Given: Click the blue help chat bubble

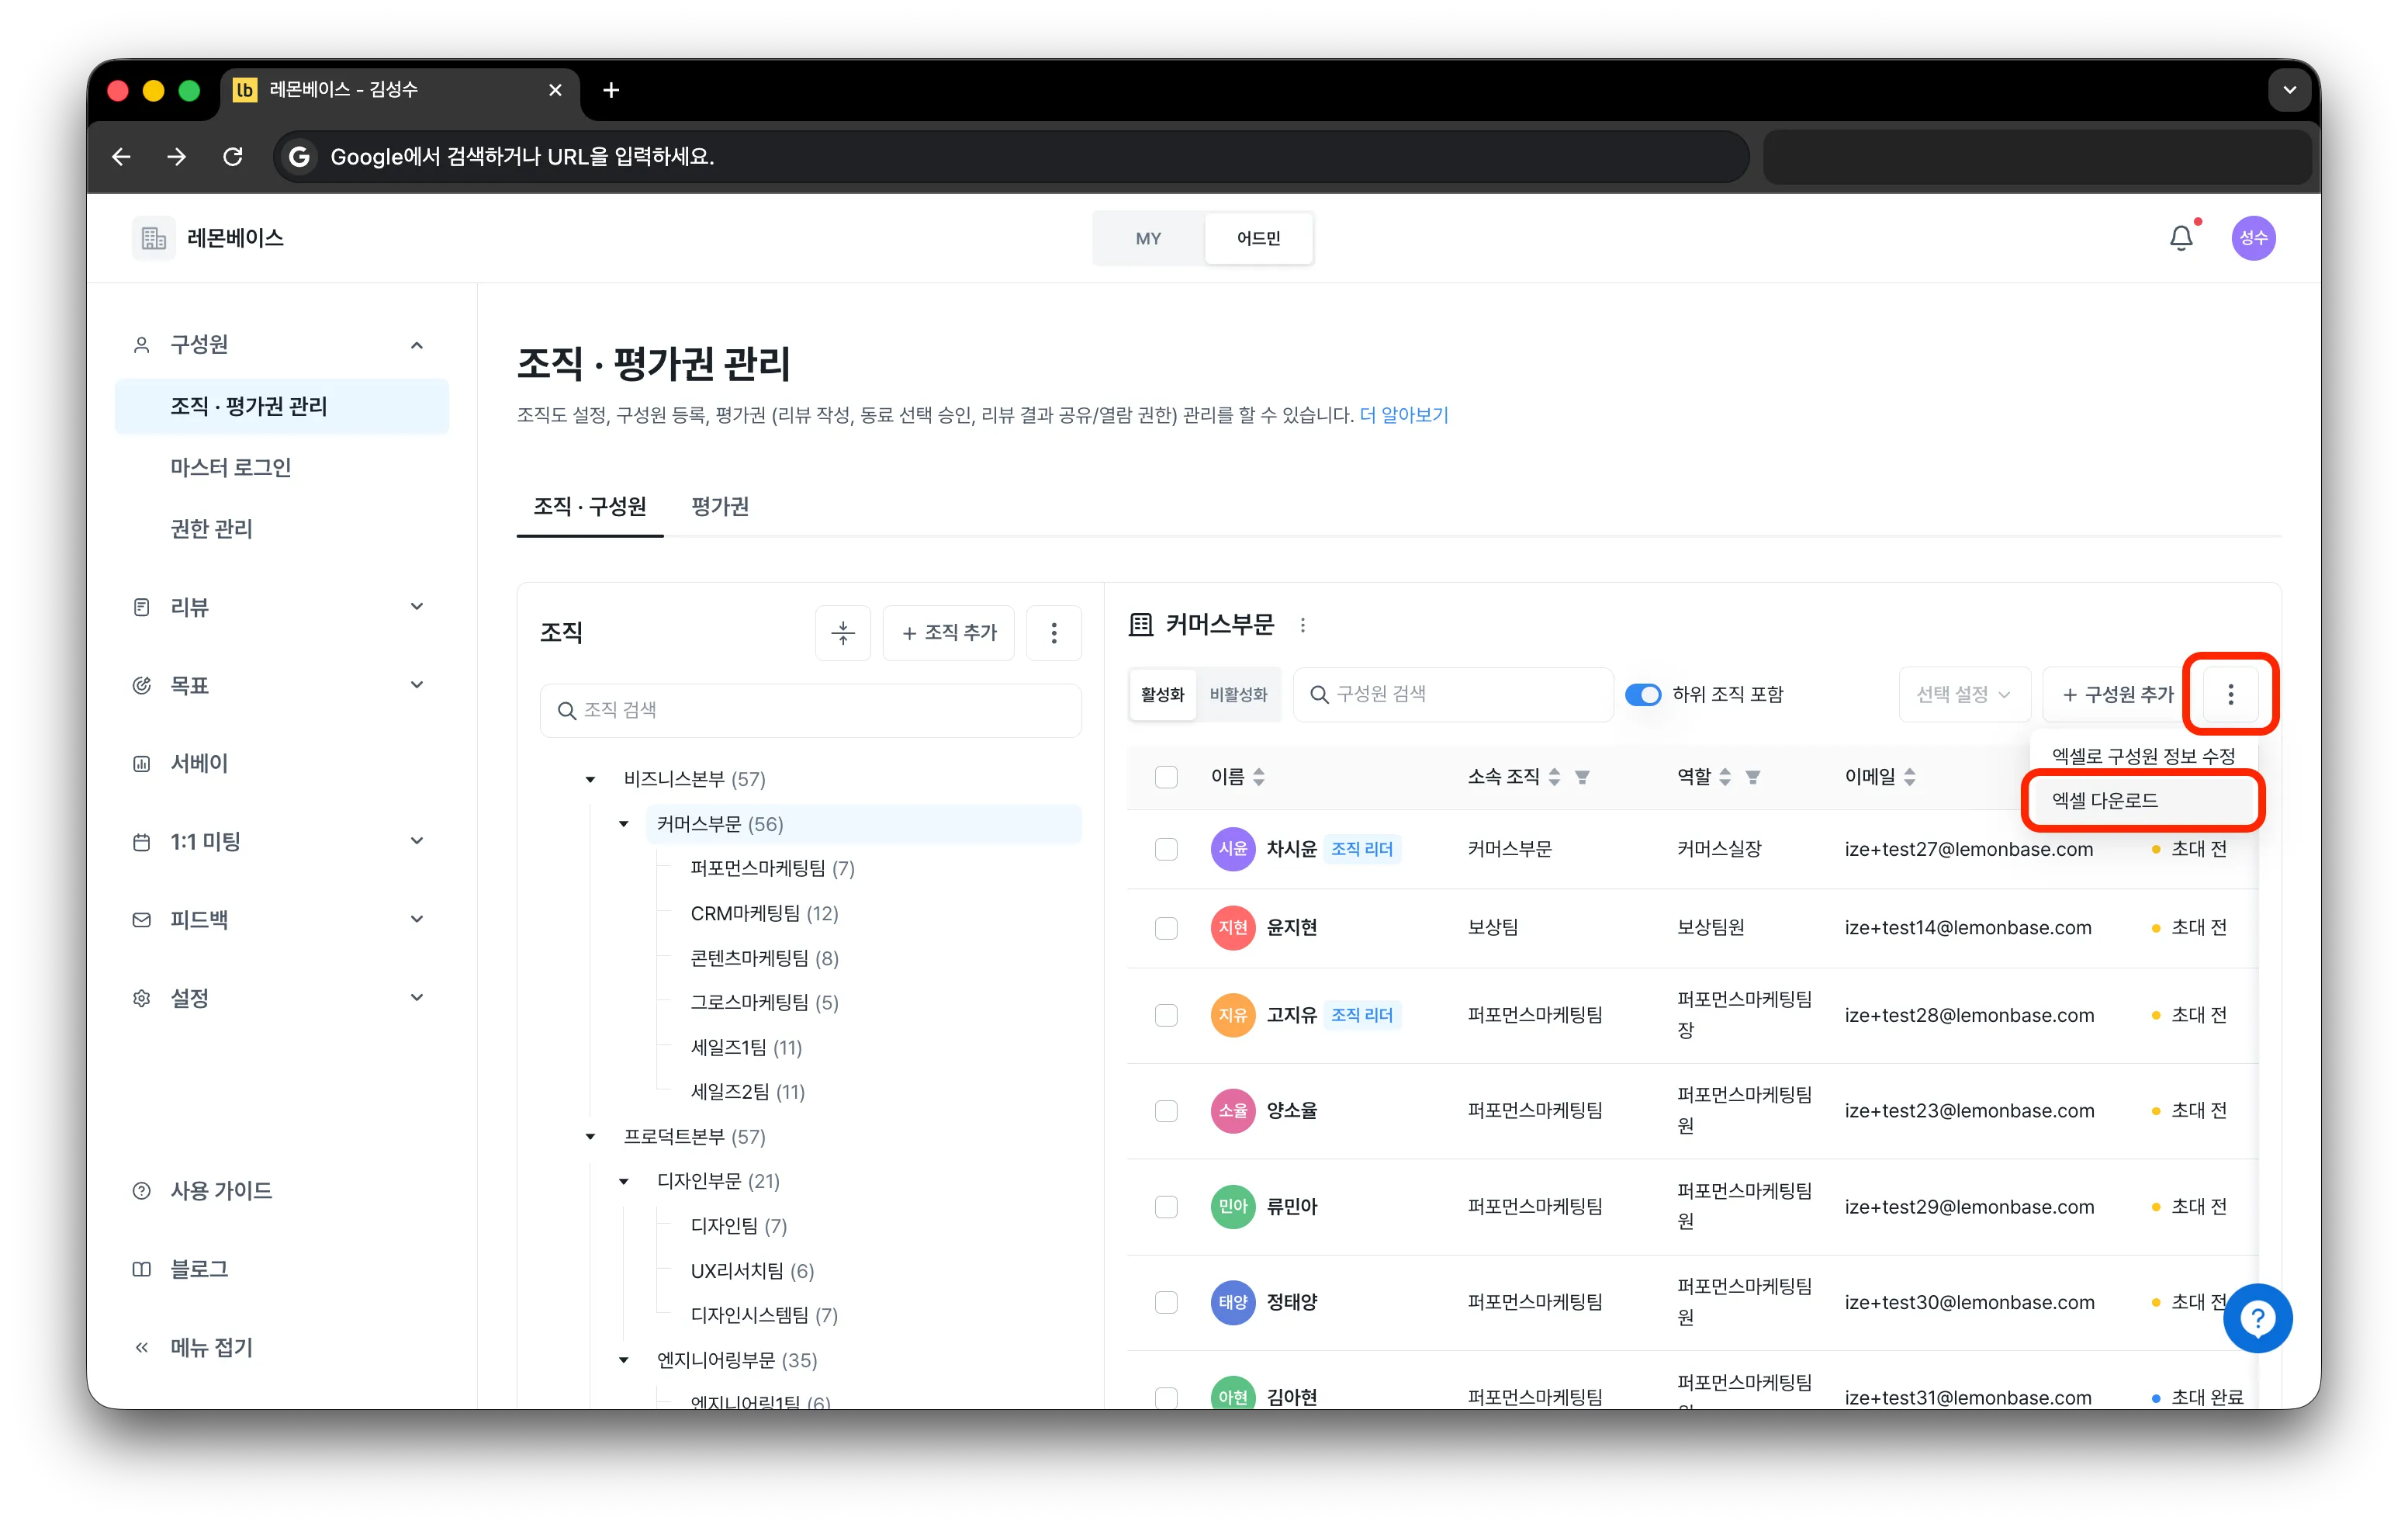Looking at the screenshot, I should [2257, 1318].
